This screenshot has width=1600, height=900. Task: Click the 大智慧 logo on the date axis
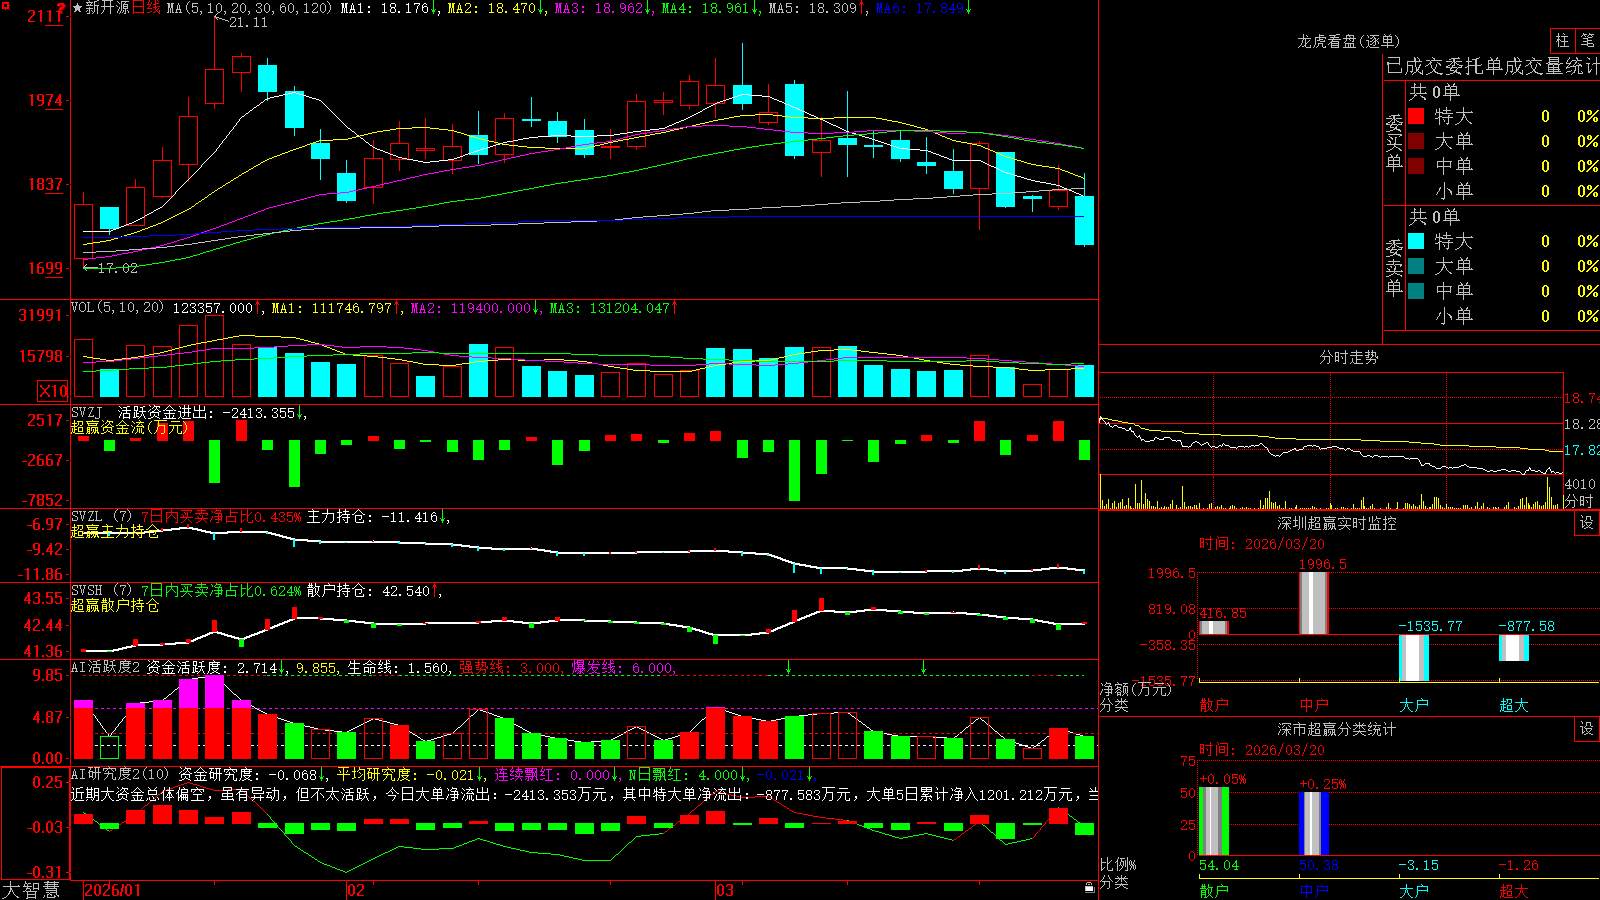tap(31, 889)
